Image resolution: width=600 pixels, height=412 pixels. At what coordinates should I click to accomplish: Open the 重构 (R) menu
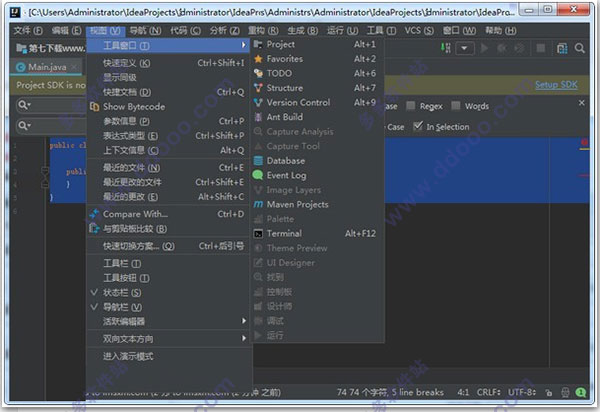(263, 30)
